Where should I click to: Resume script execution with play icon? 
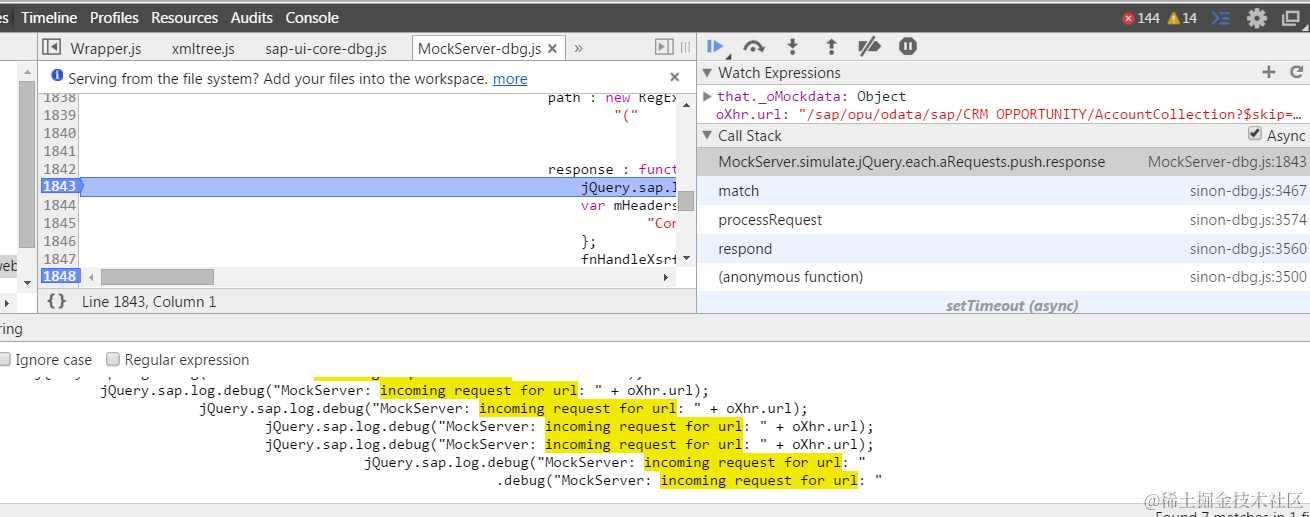point(715,46)
